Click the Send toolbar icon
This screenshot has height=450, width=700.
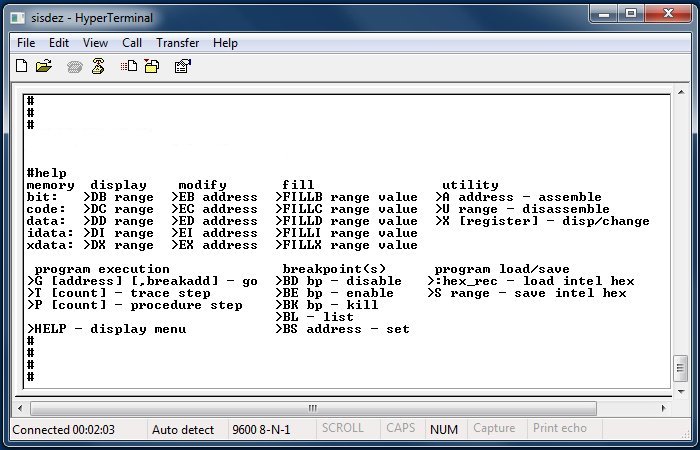[x=129, y=66]
